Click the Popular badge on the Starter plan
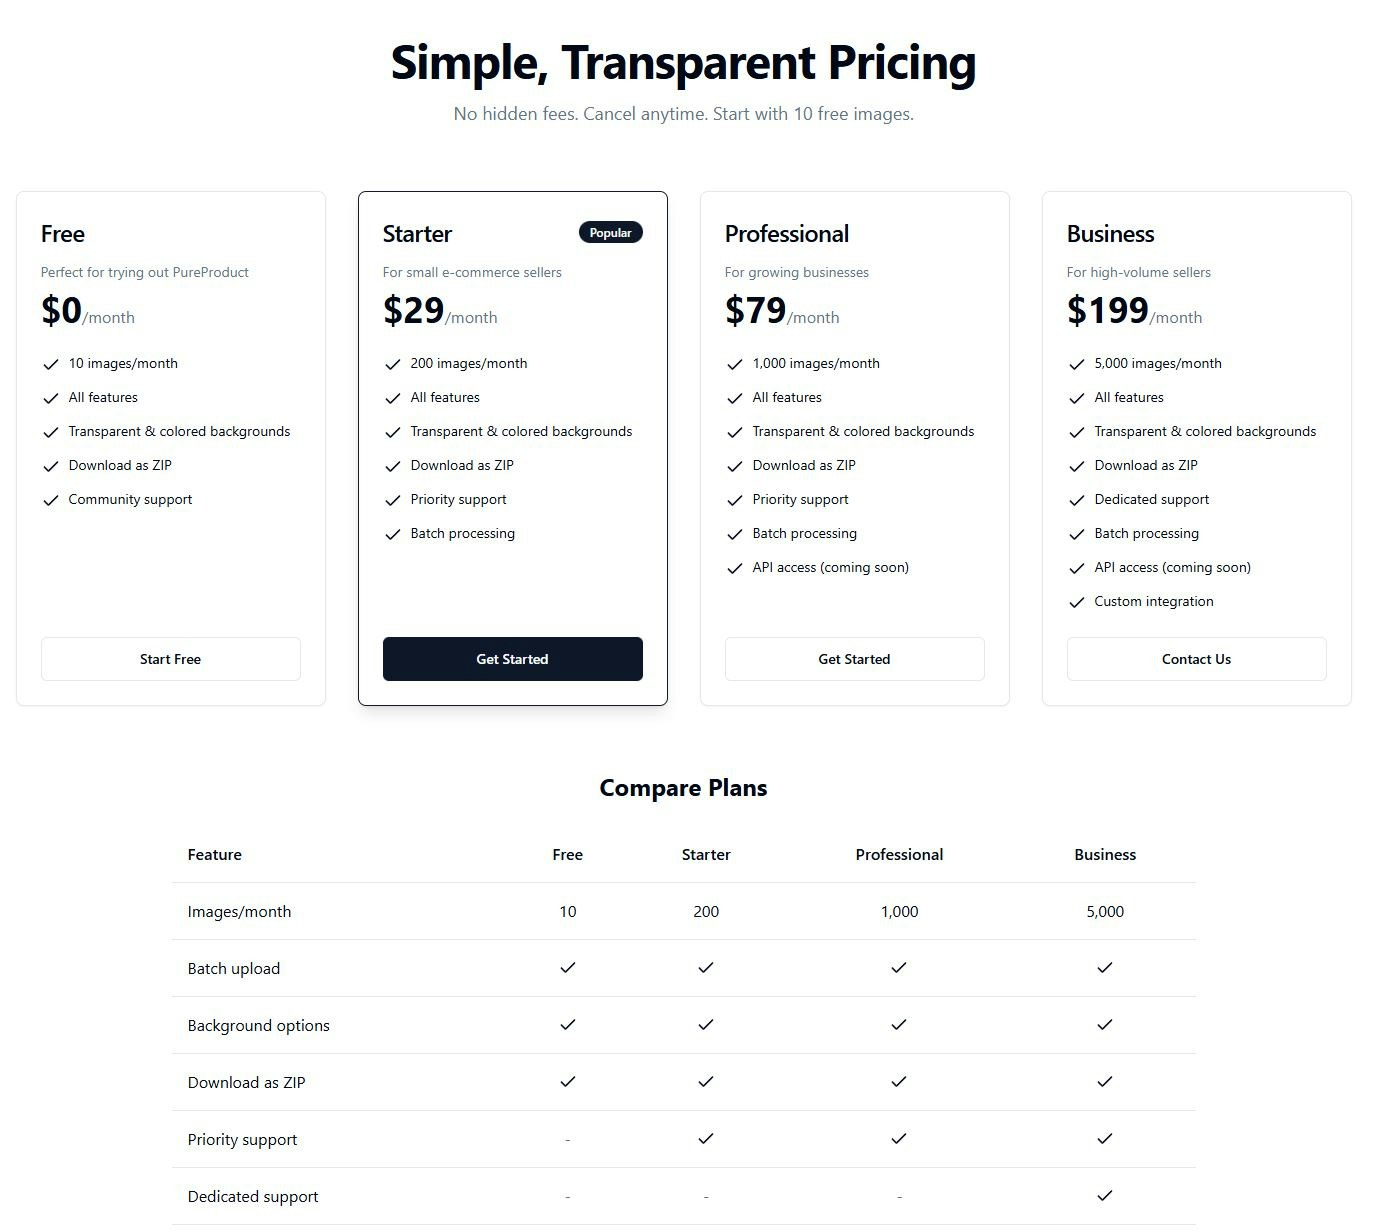Screen dimensions: 1373x1231 (610, 232)
